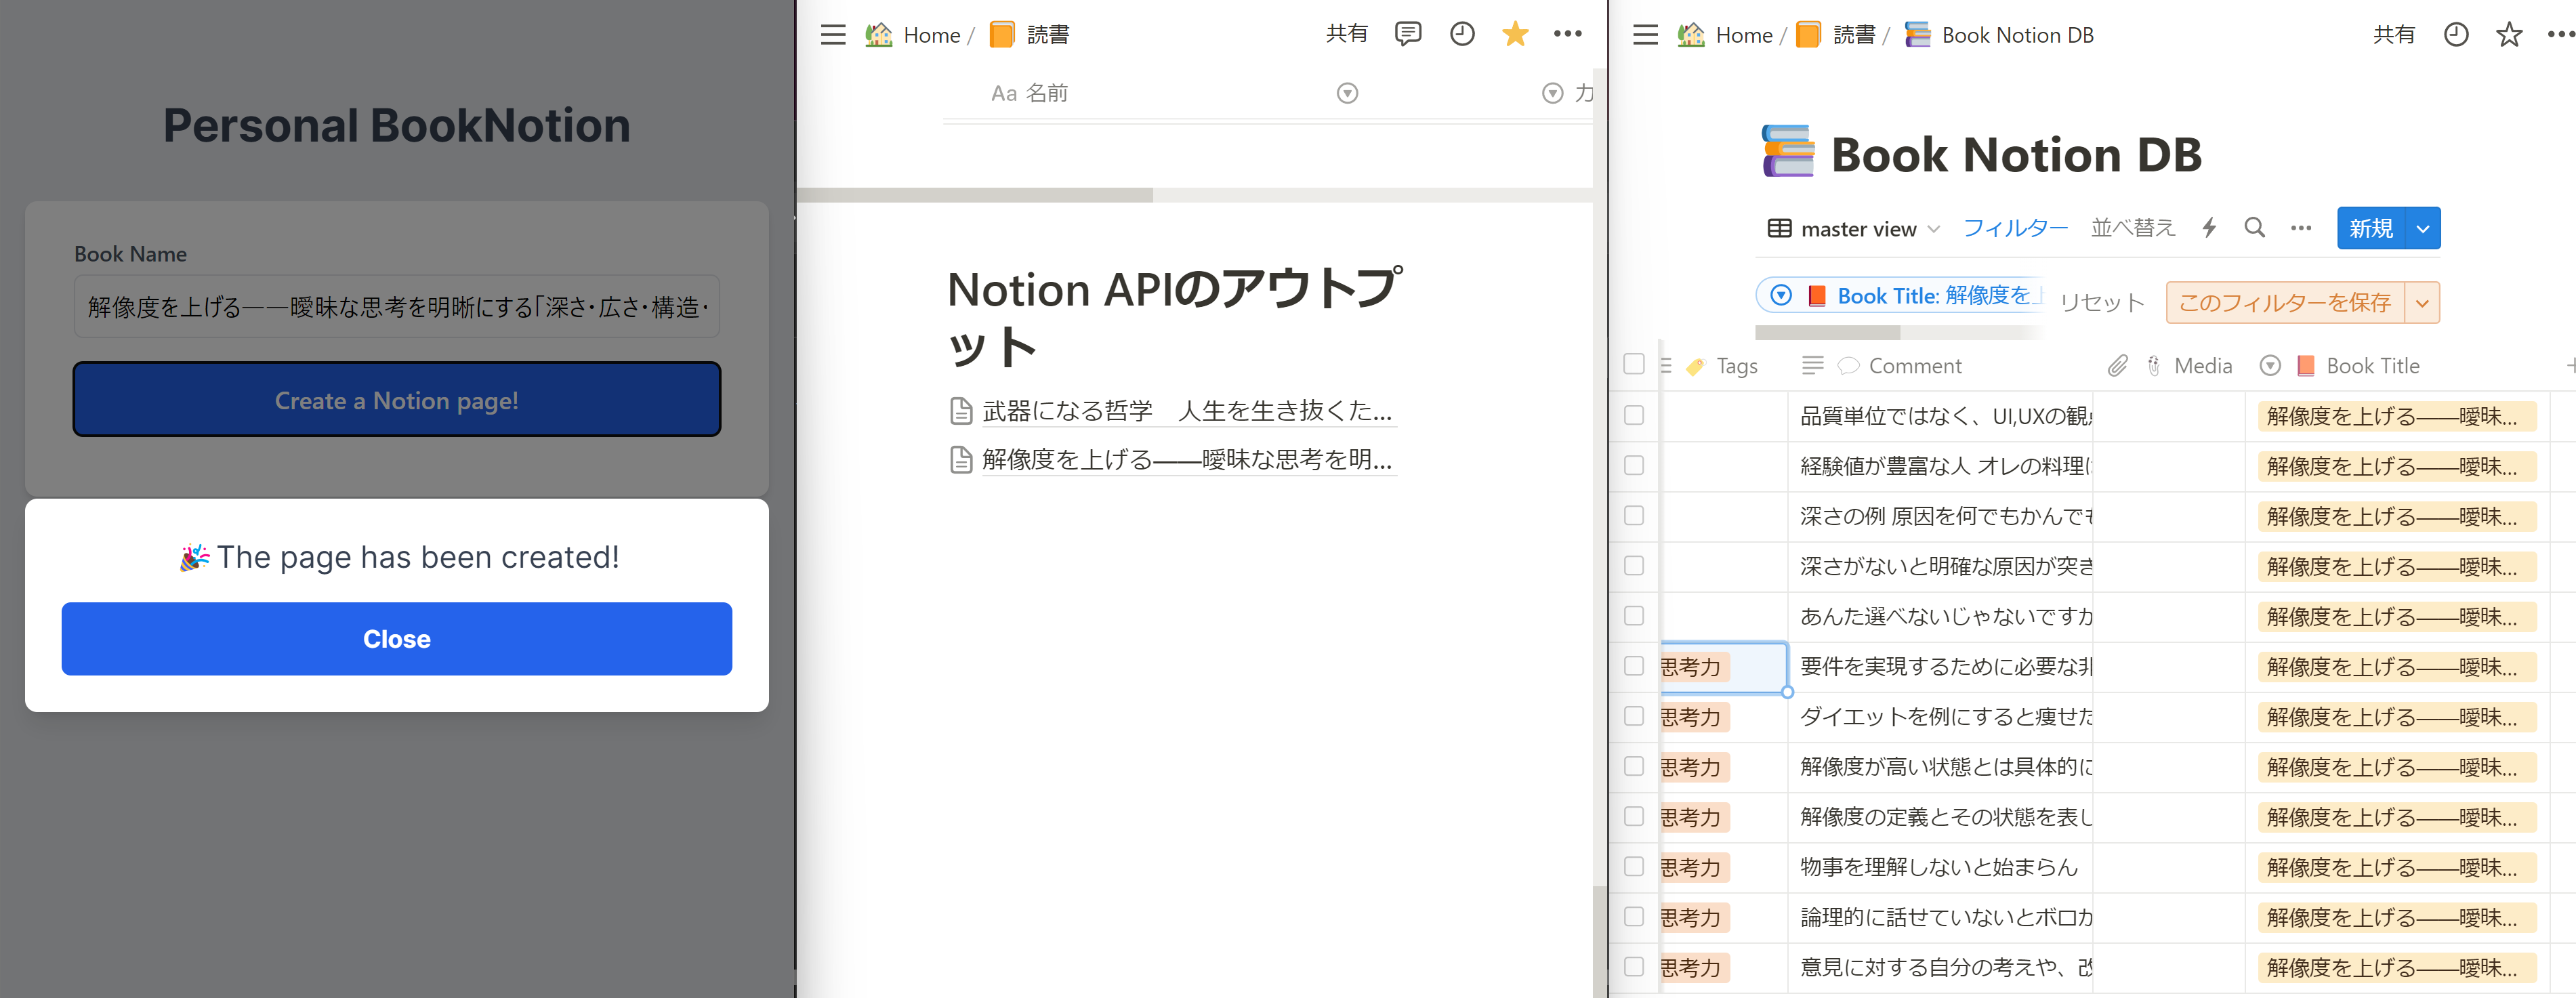Image resolution: width=2576 pixels, height=998 pixels.
Task: Click the yellow favorite star in middle pane
Action: (1514, 35)
